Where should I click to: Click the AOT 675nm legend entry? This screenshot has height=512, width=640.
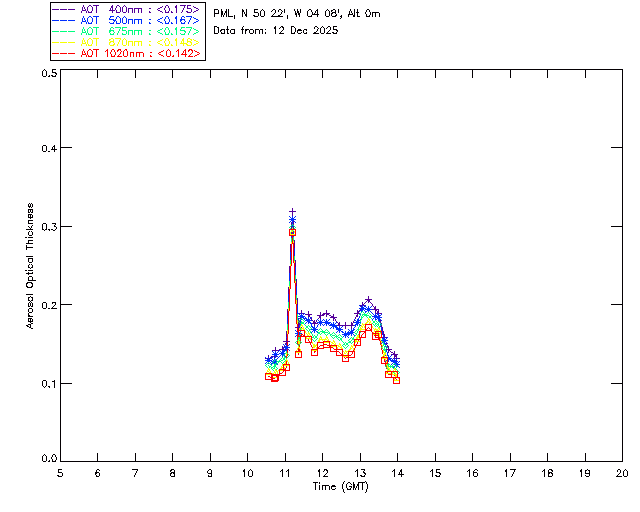[128, 31]
